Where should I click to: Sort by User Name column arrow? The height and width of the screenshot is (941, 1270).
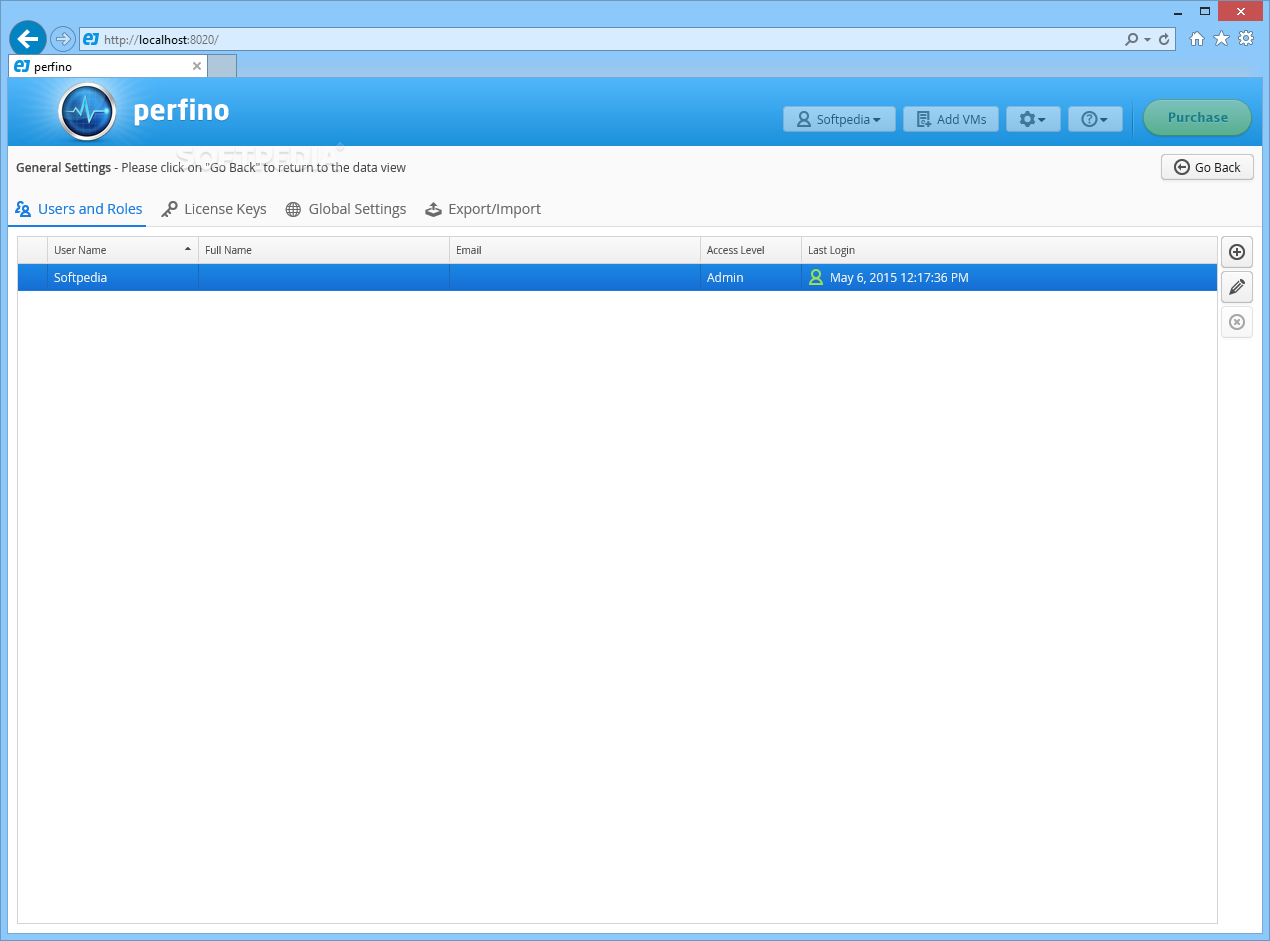pyautogui.click(x=187, y=248)
